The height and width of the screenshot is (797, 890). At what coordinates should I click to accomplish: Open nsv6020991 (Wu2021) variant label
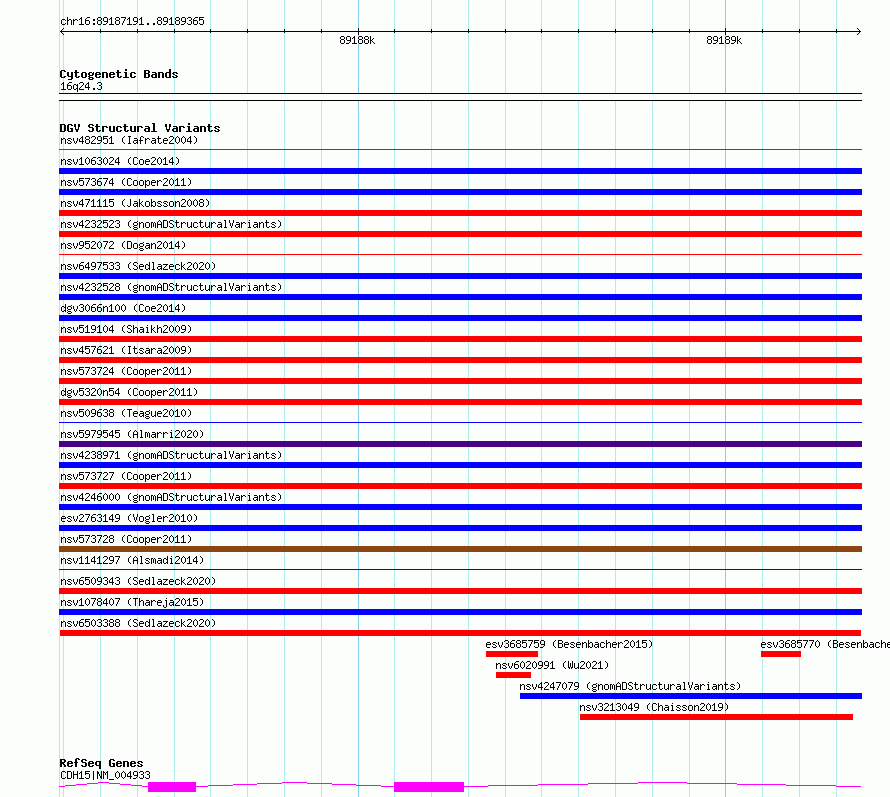pyautogui.click(x=552, y=665)
